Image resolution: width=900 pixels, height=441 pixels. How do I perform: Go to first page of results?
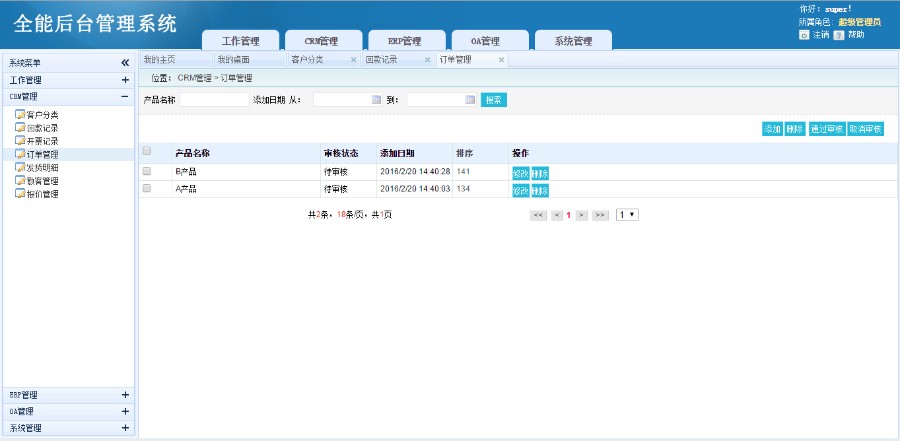(538, 215)
